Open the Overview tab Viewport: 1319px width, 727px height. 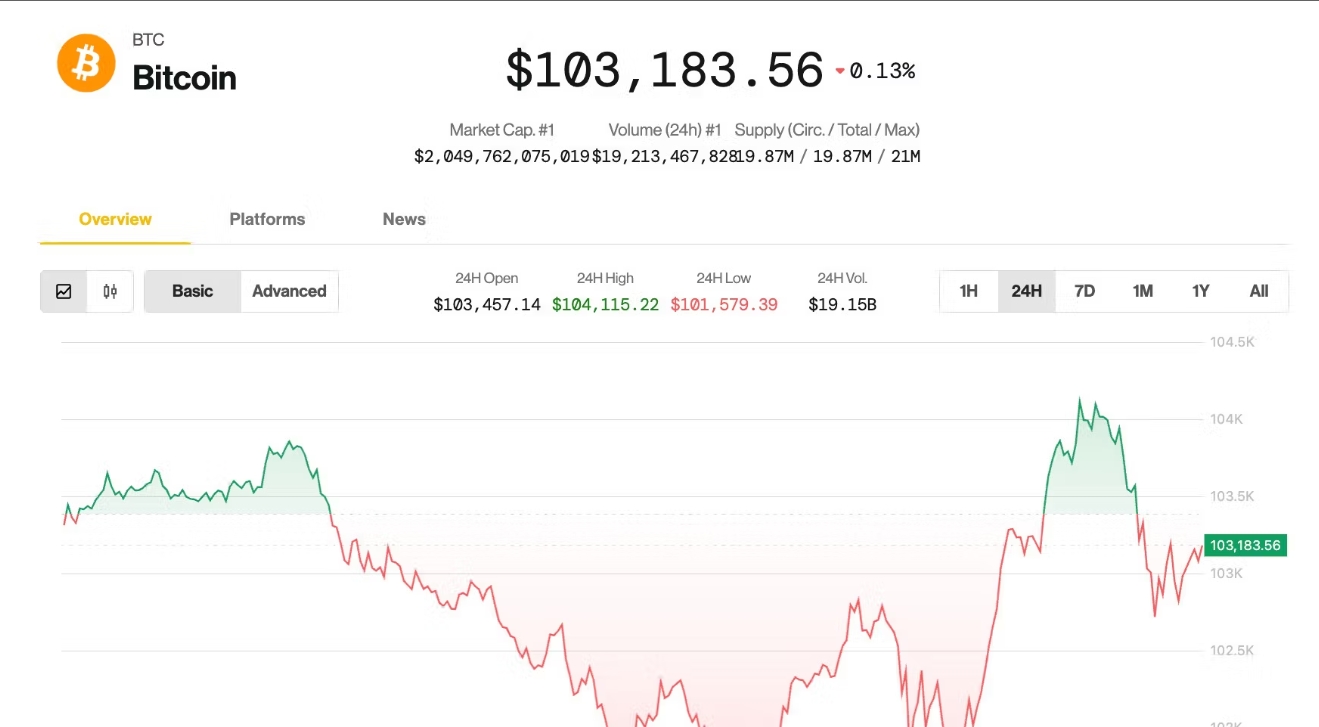point(115,219)
